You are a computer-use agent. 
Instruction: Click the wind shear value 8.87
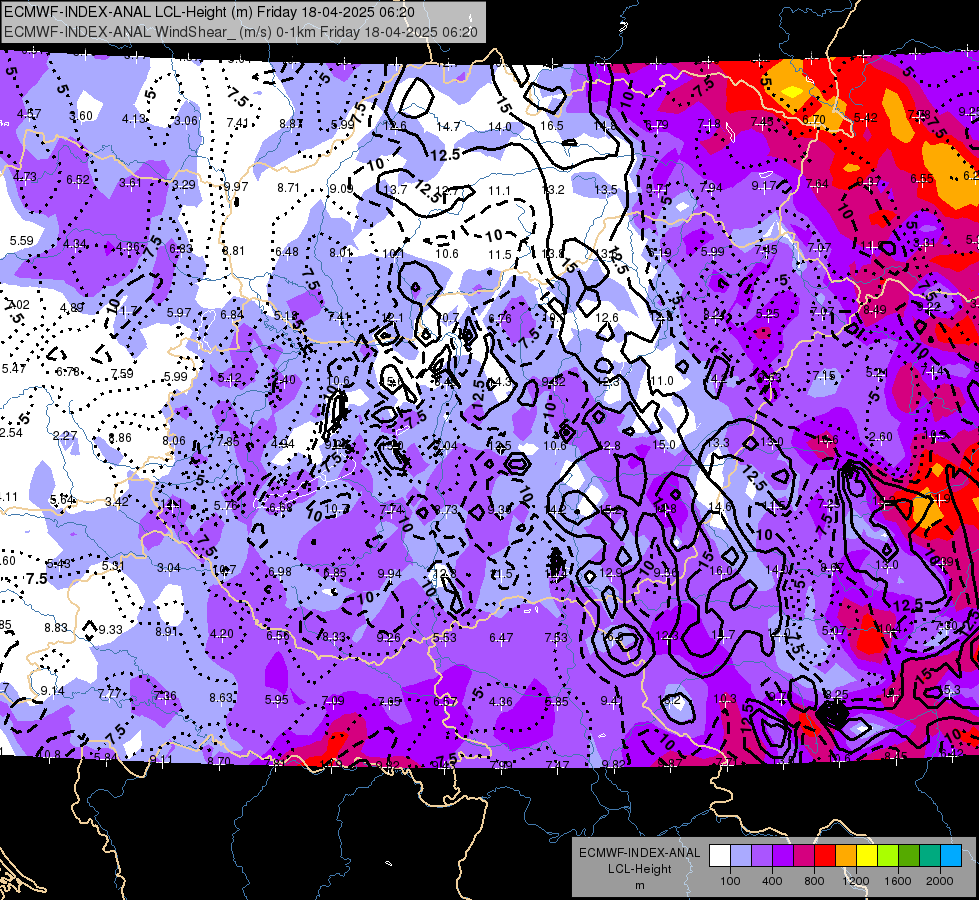pos(291,124)
